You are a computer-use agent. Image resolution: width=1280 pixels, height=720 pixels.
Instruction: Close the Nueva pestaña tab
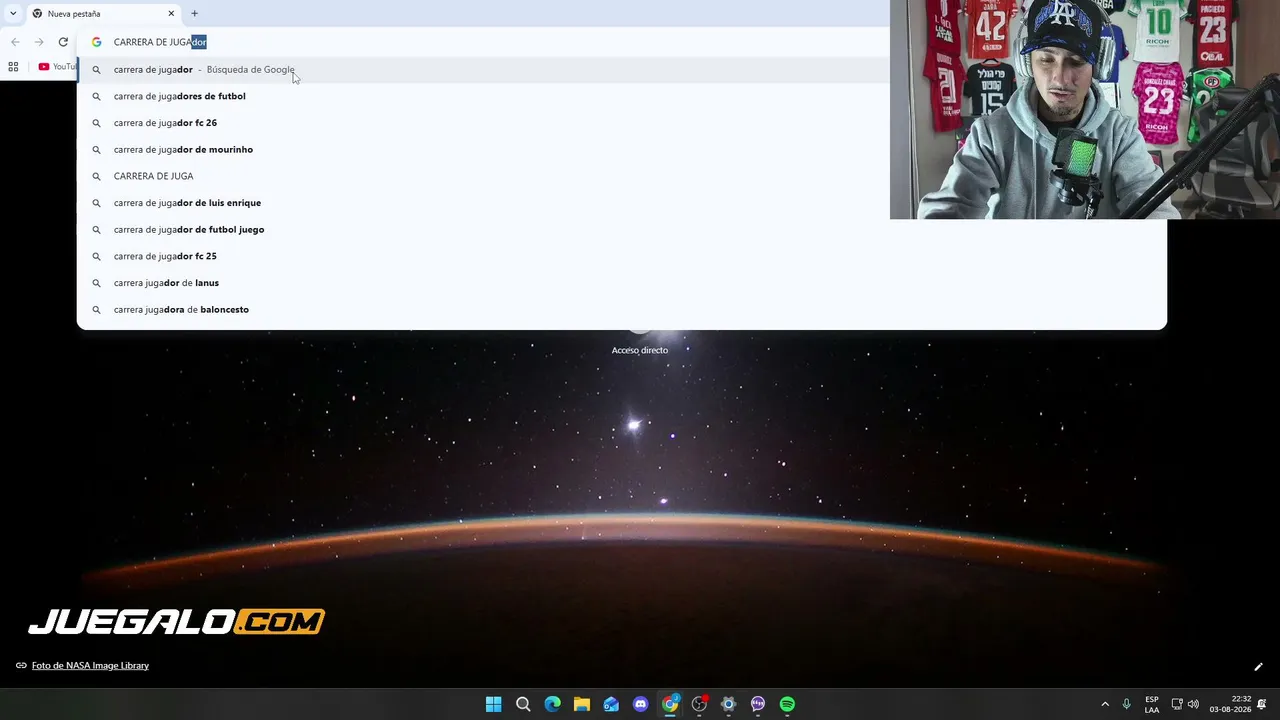click(x=171, y=14)
